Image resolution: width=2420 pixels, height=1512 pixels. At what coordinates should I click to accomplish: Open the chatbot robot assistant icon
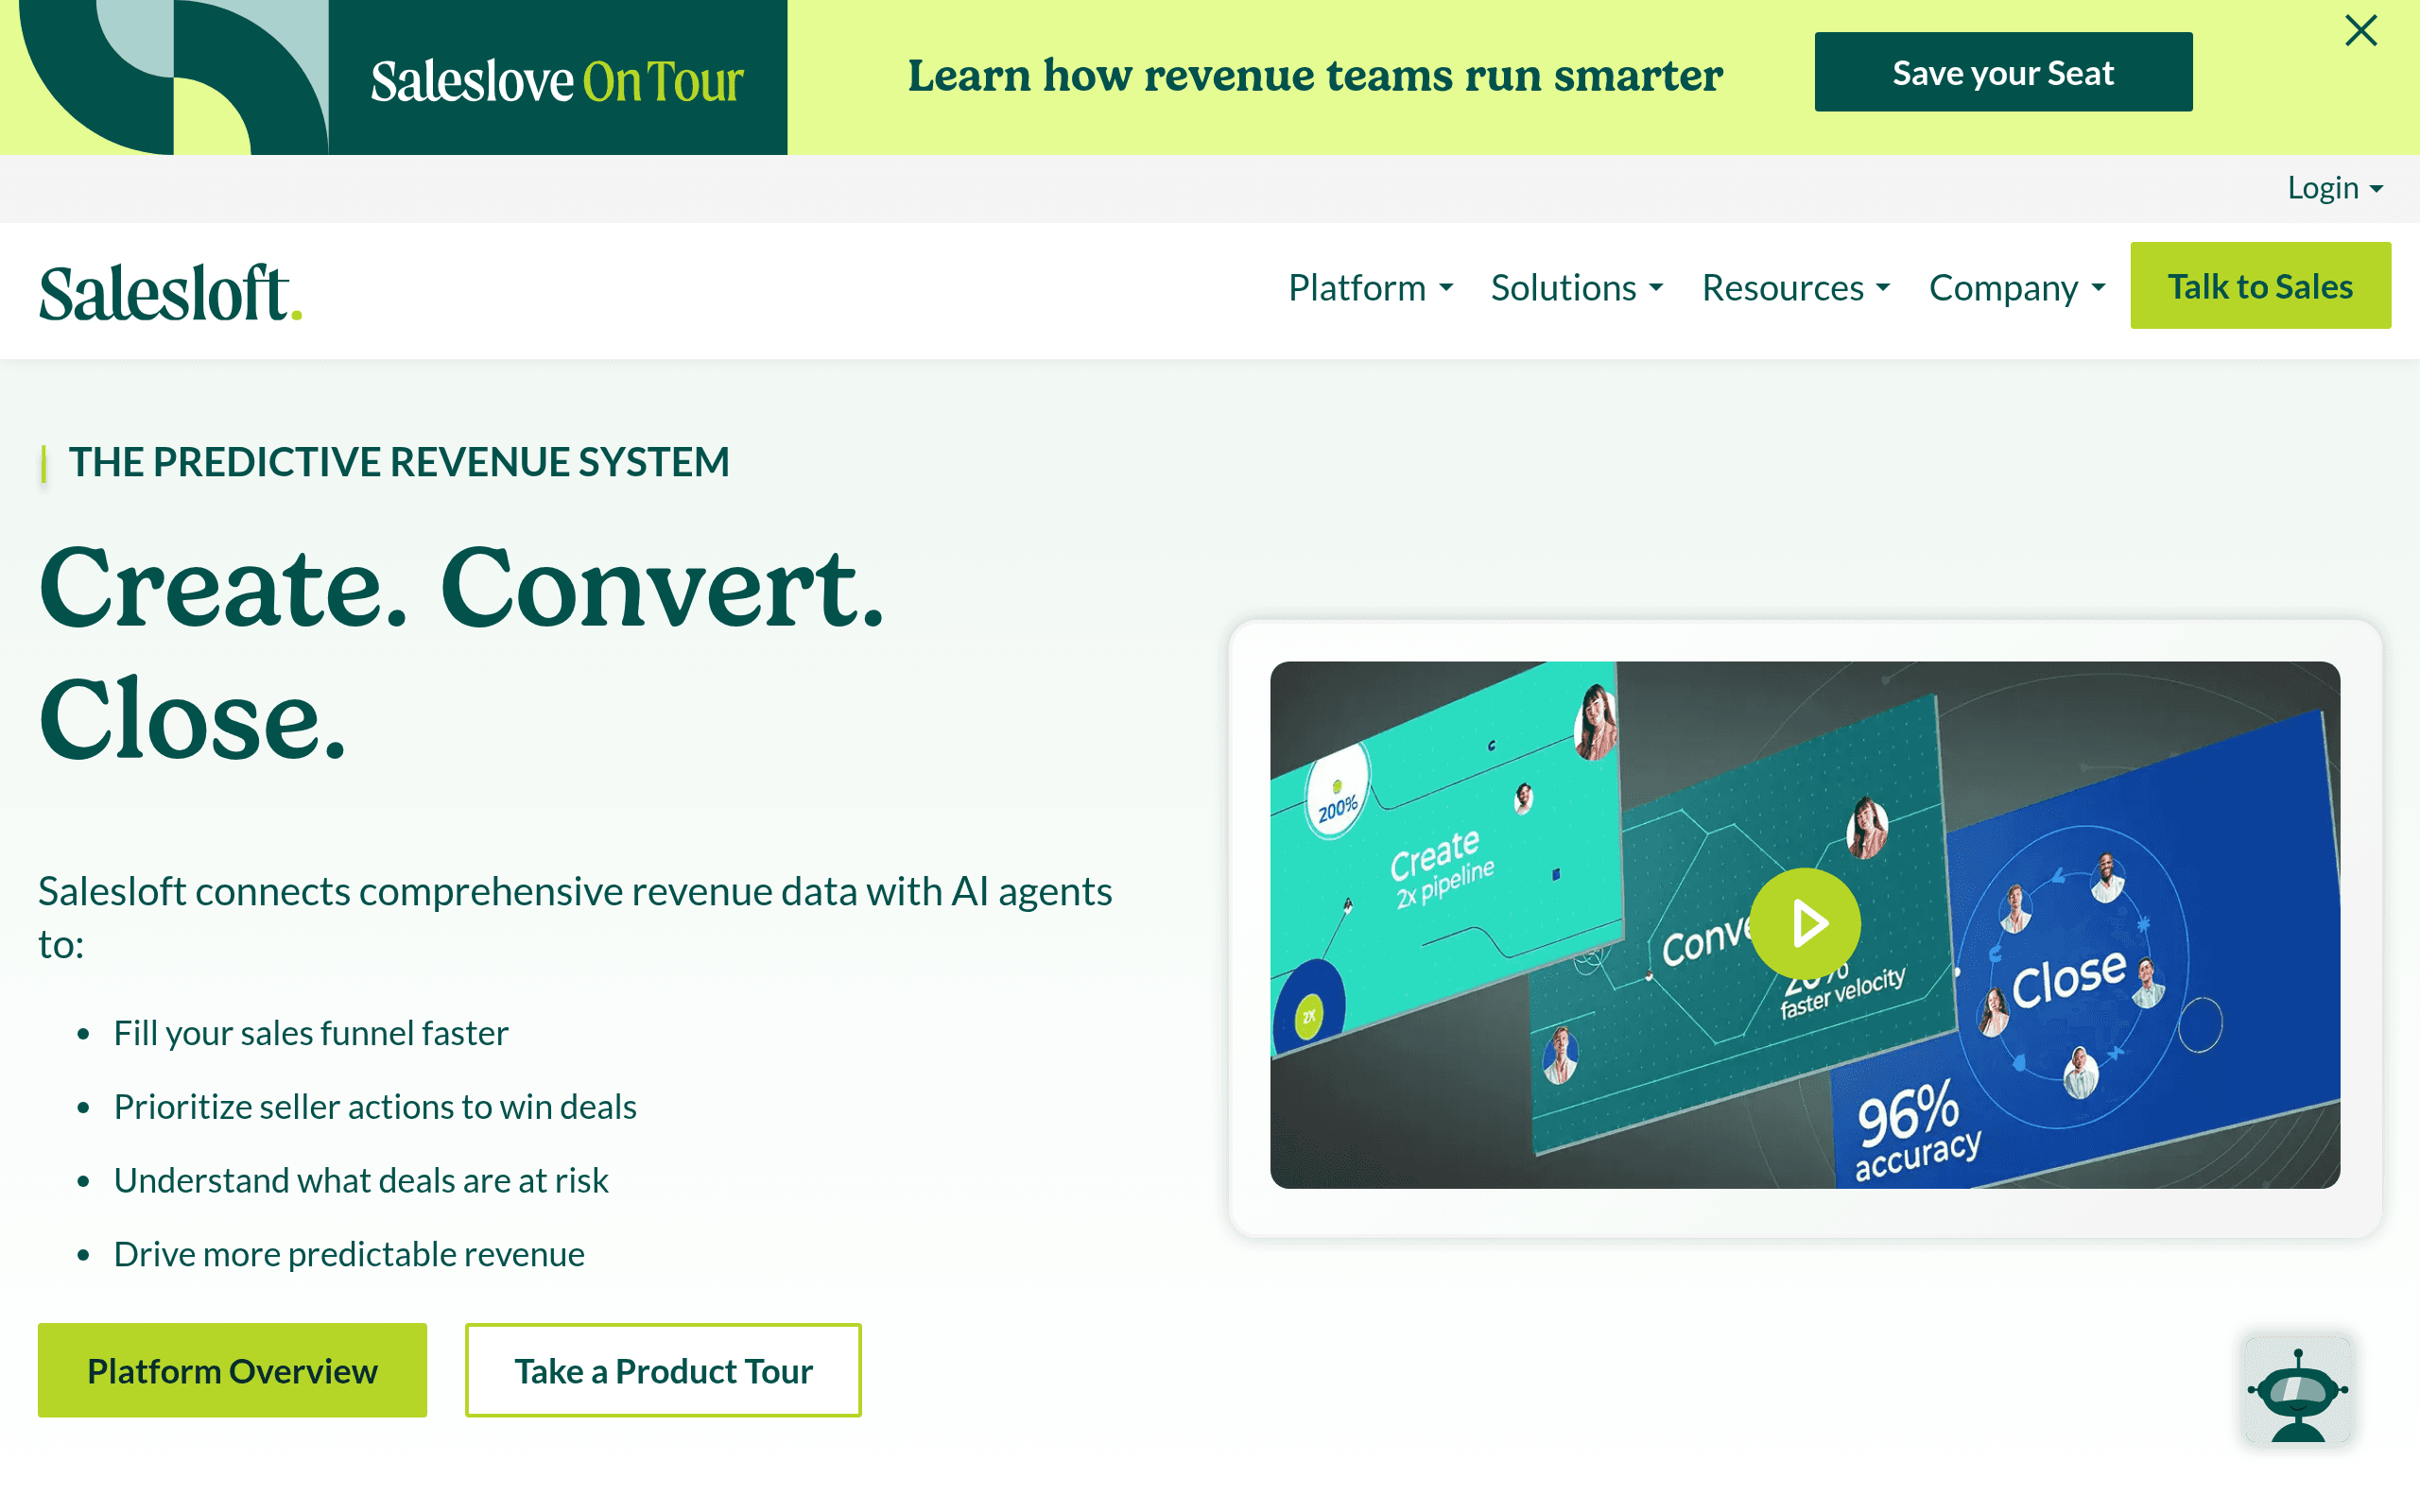(x=2298, y=1390)
